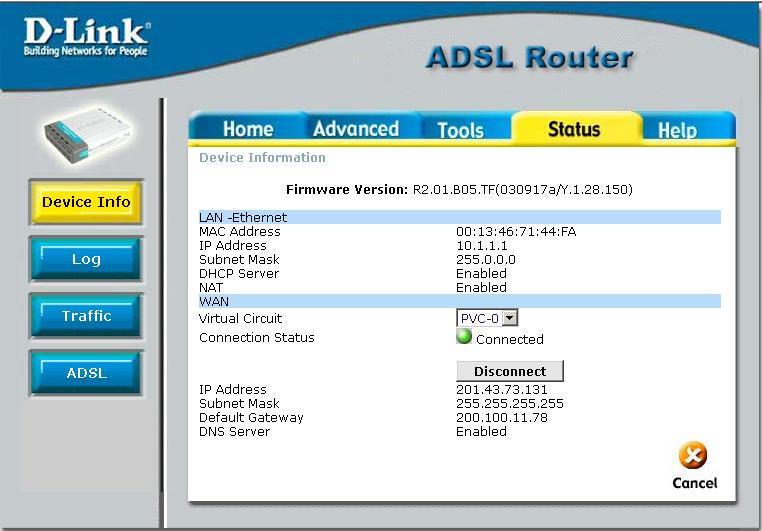The width and height of the screenshot is (762, 531).
Task: Click the Cancel text label
Action: pyautogui.click(x=694, y=483)
